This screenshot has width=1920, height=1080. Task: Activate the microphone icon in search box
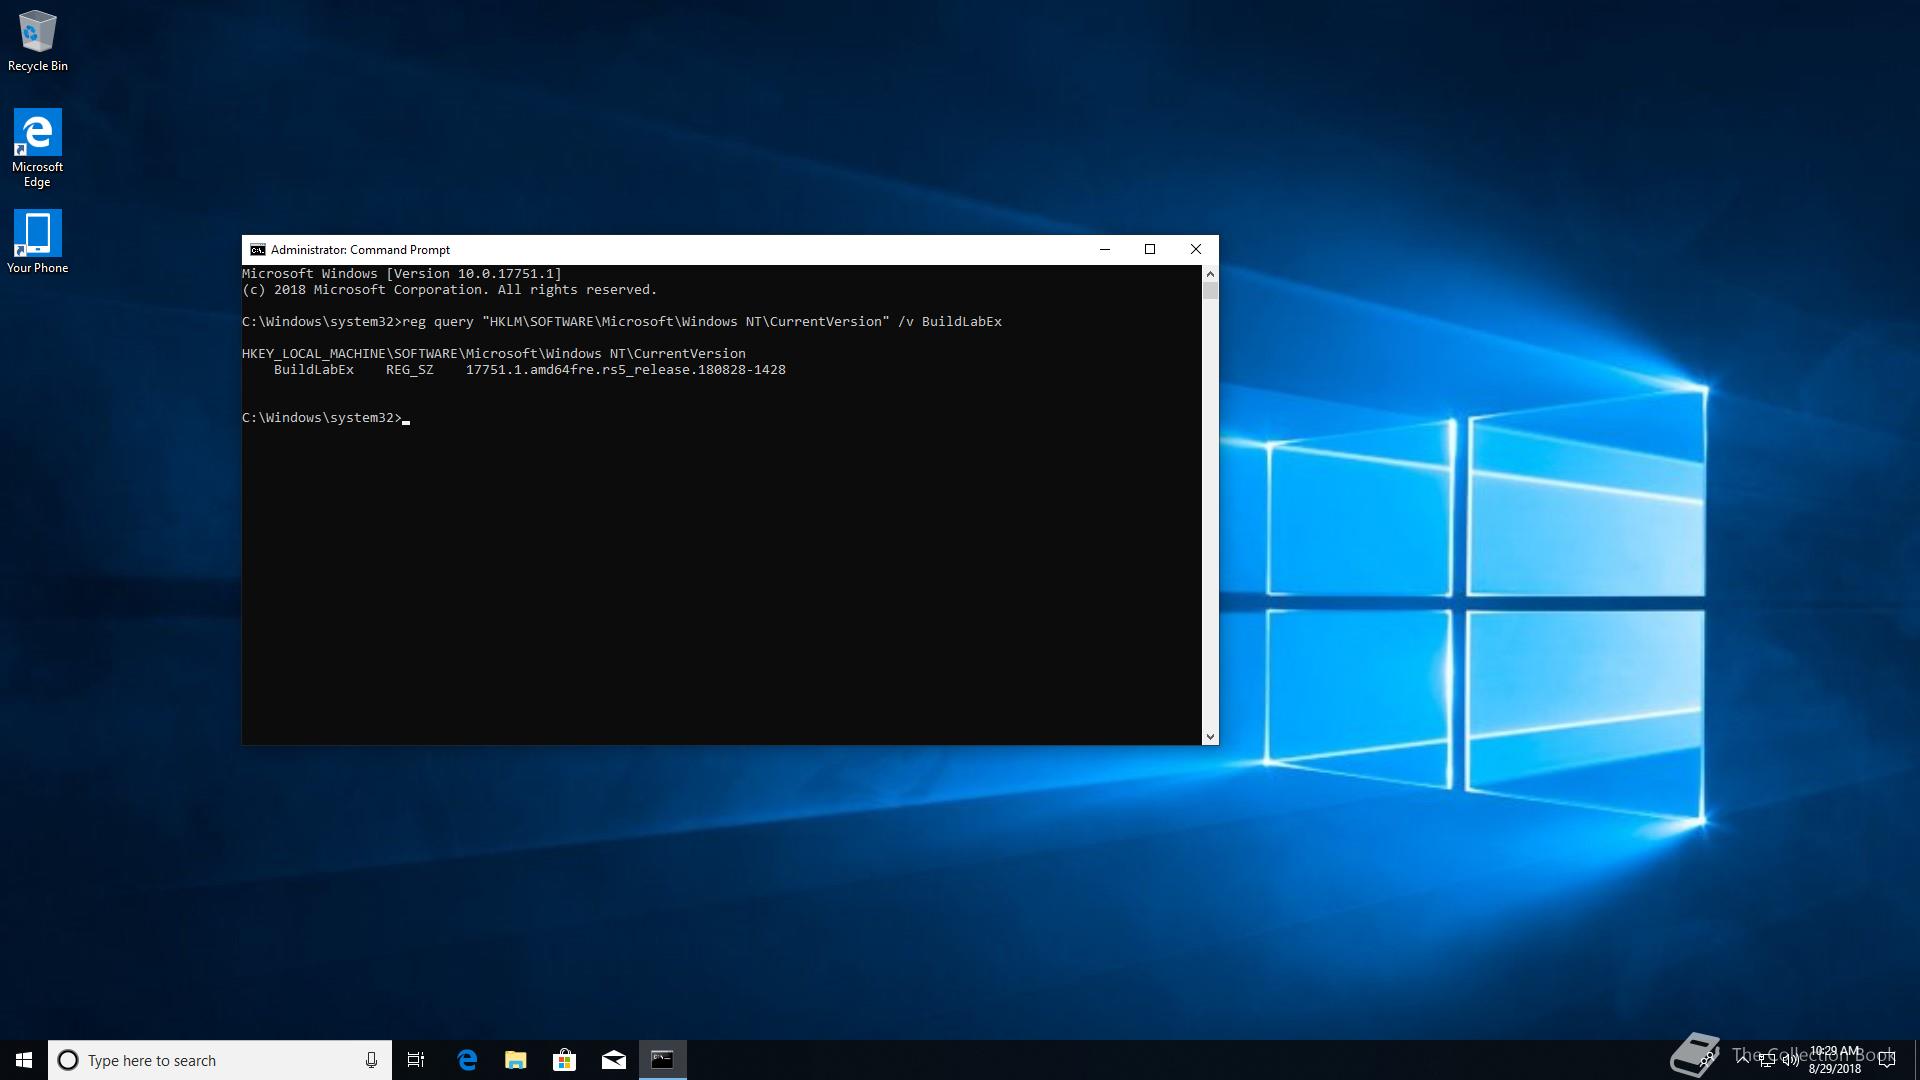point(371,1060)
